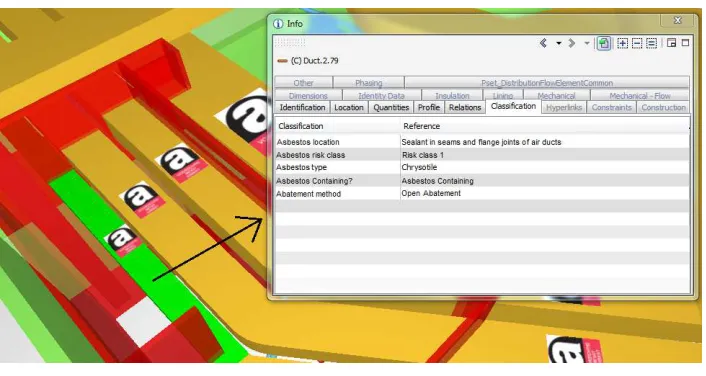This screenshot has width=706, height=376.
Task: Select the Quantities tab
Action: [x=391, y=107]
